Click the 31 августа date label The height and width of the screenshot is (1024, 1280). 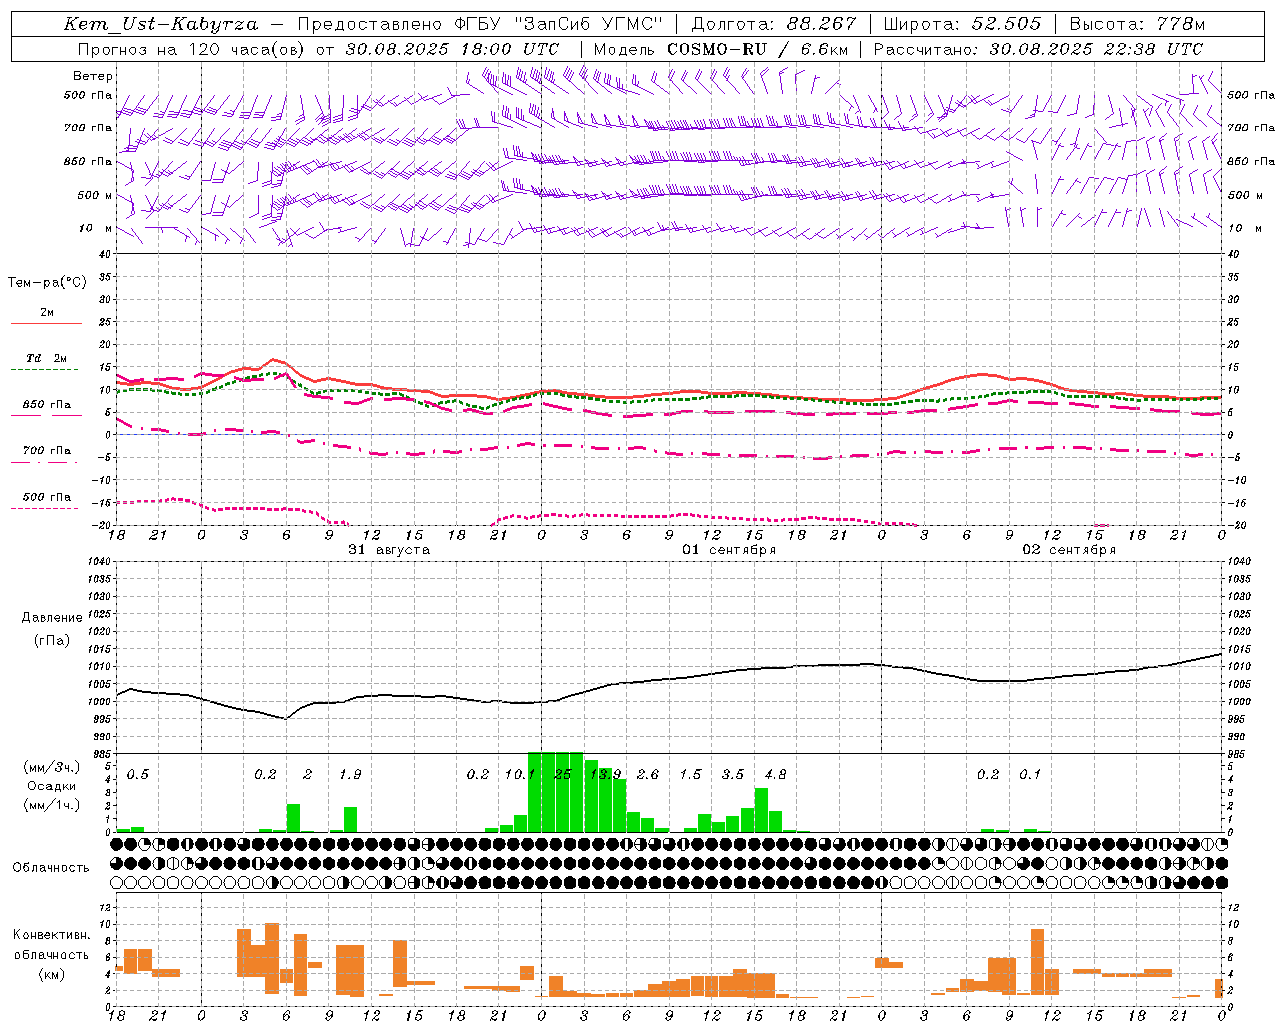pos(389,550)
